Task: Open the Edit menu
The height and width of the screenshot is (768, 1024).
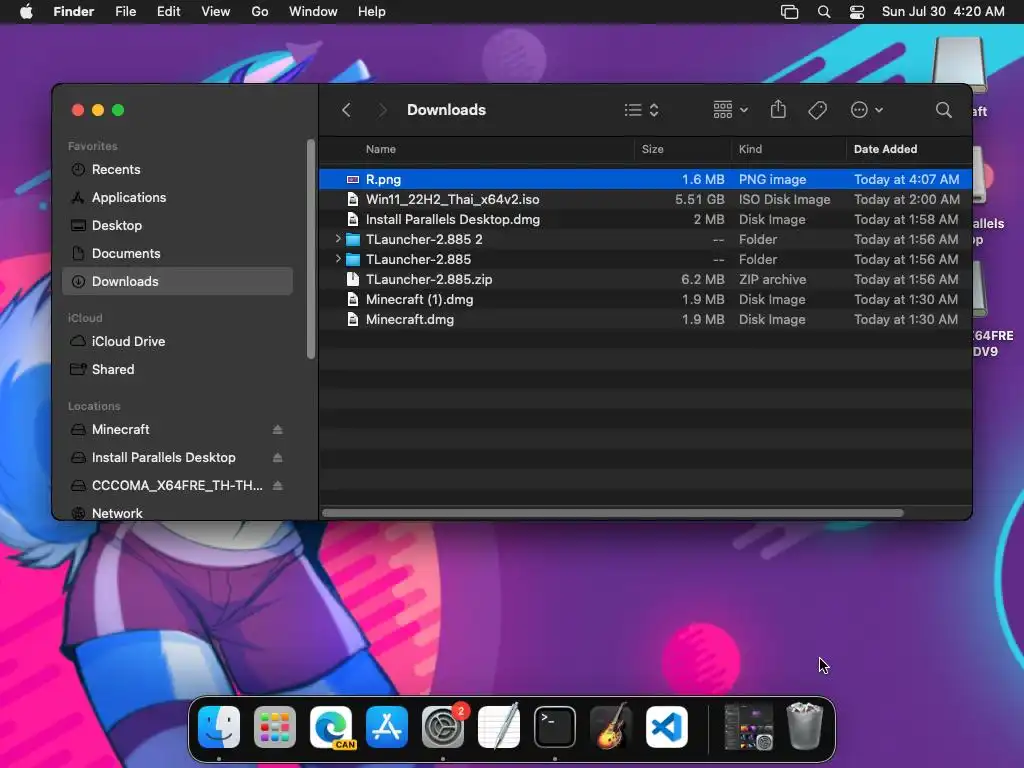Action: click(168, 12)
